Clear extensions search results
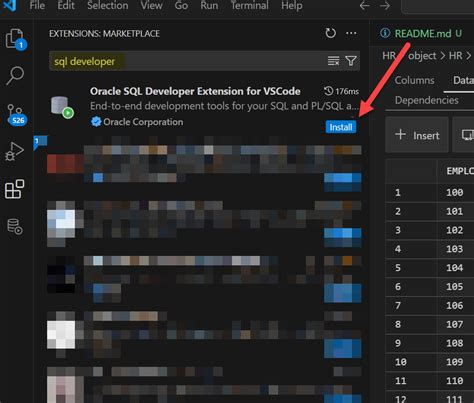 [333, 61]
